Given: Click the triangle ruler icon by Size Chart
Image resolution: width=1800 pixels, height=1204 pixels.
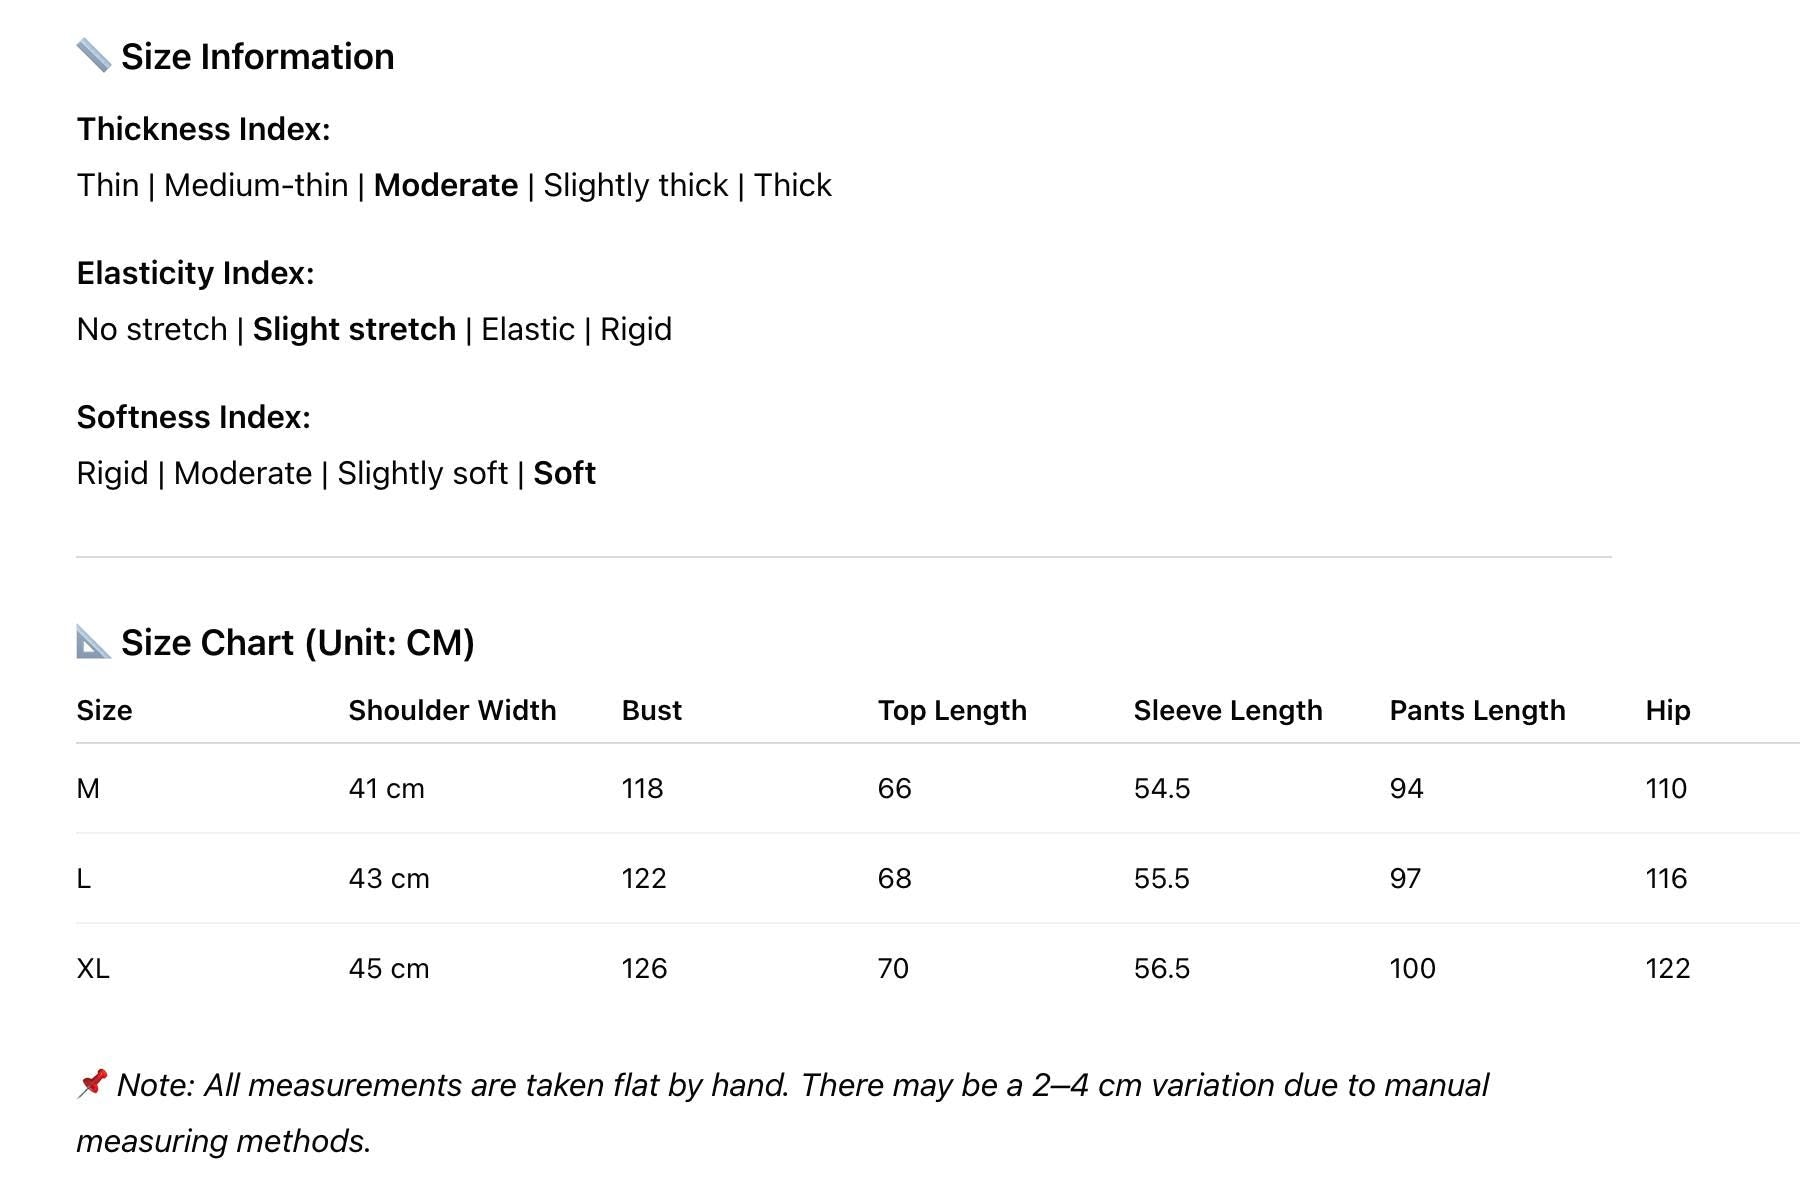Looking at the screenshot, I should (x=93, y=642).
